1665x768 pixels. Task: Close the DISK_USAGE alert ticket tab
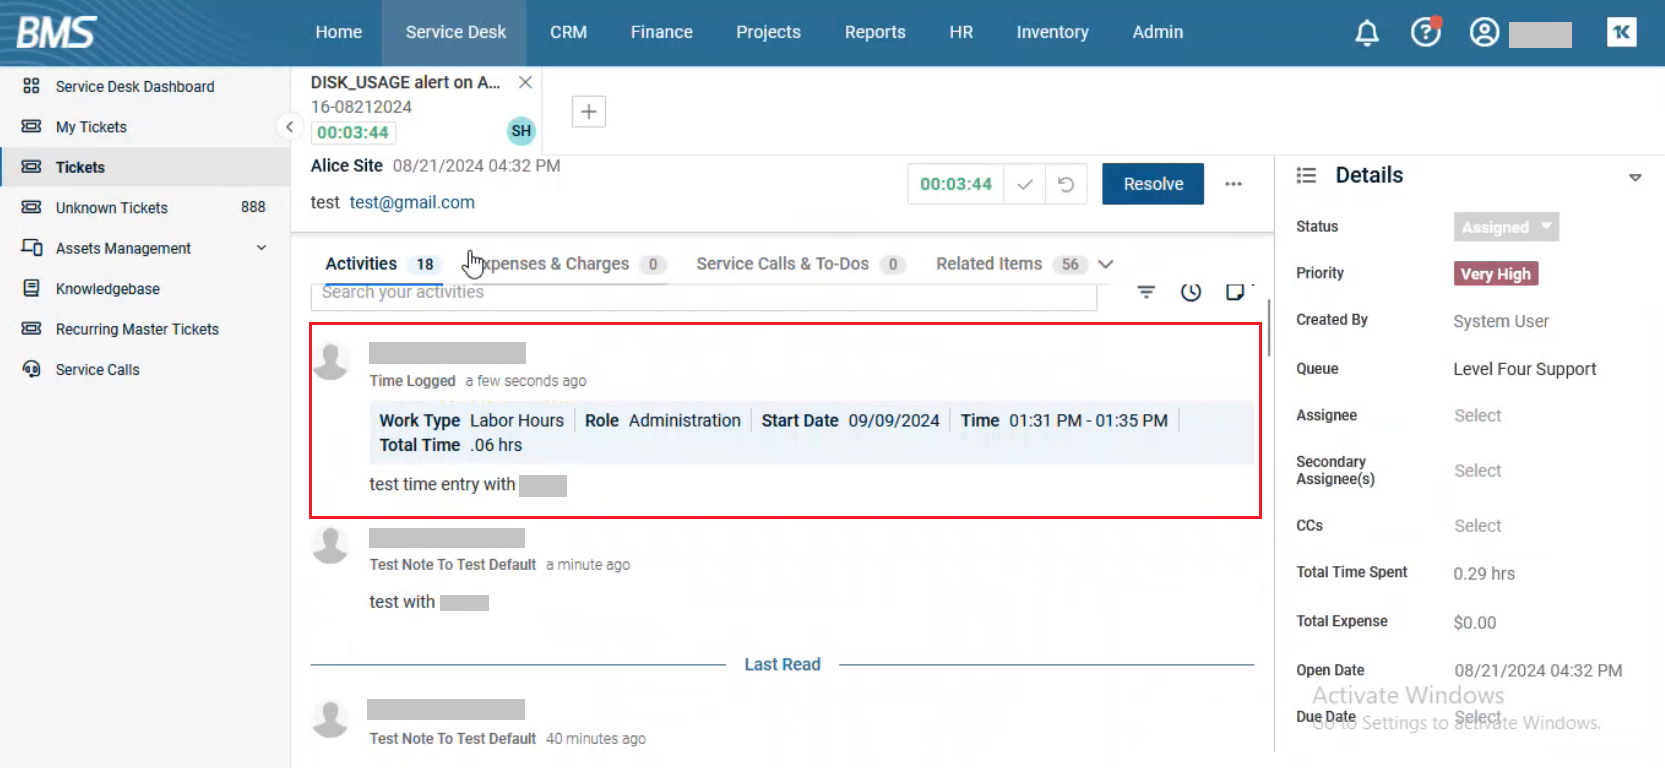point(525,82)
